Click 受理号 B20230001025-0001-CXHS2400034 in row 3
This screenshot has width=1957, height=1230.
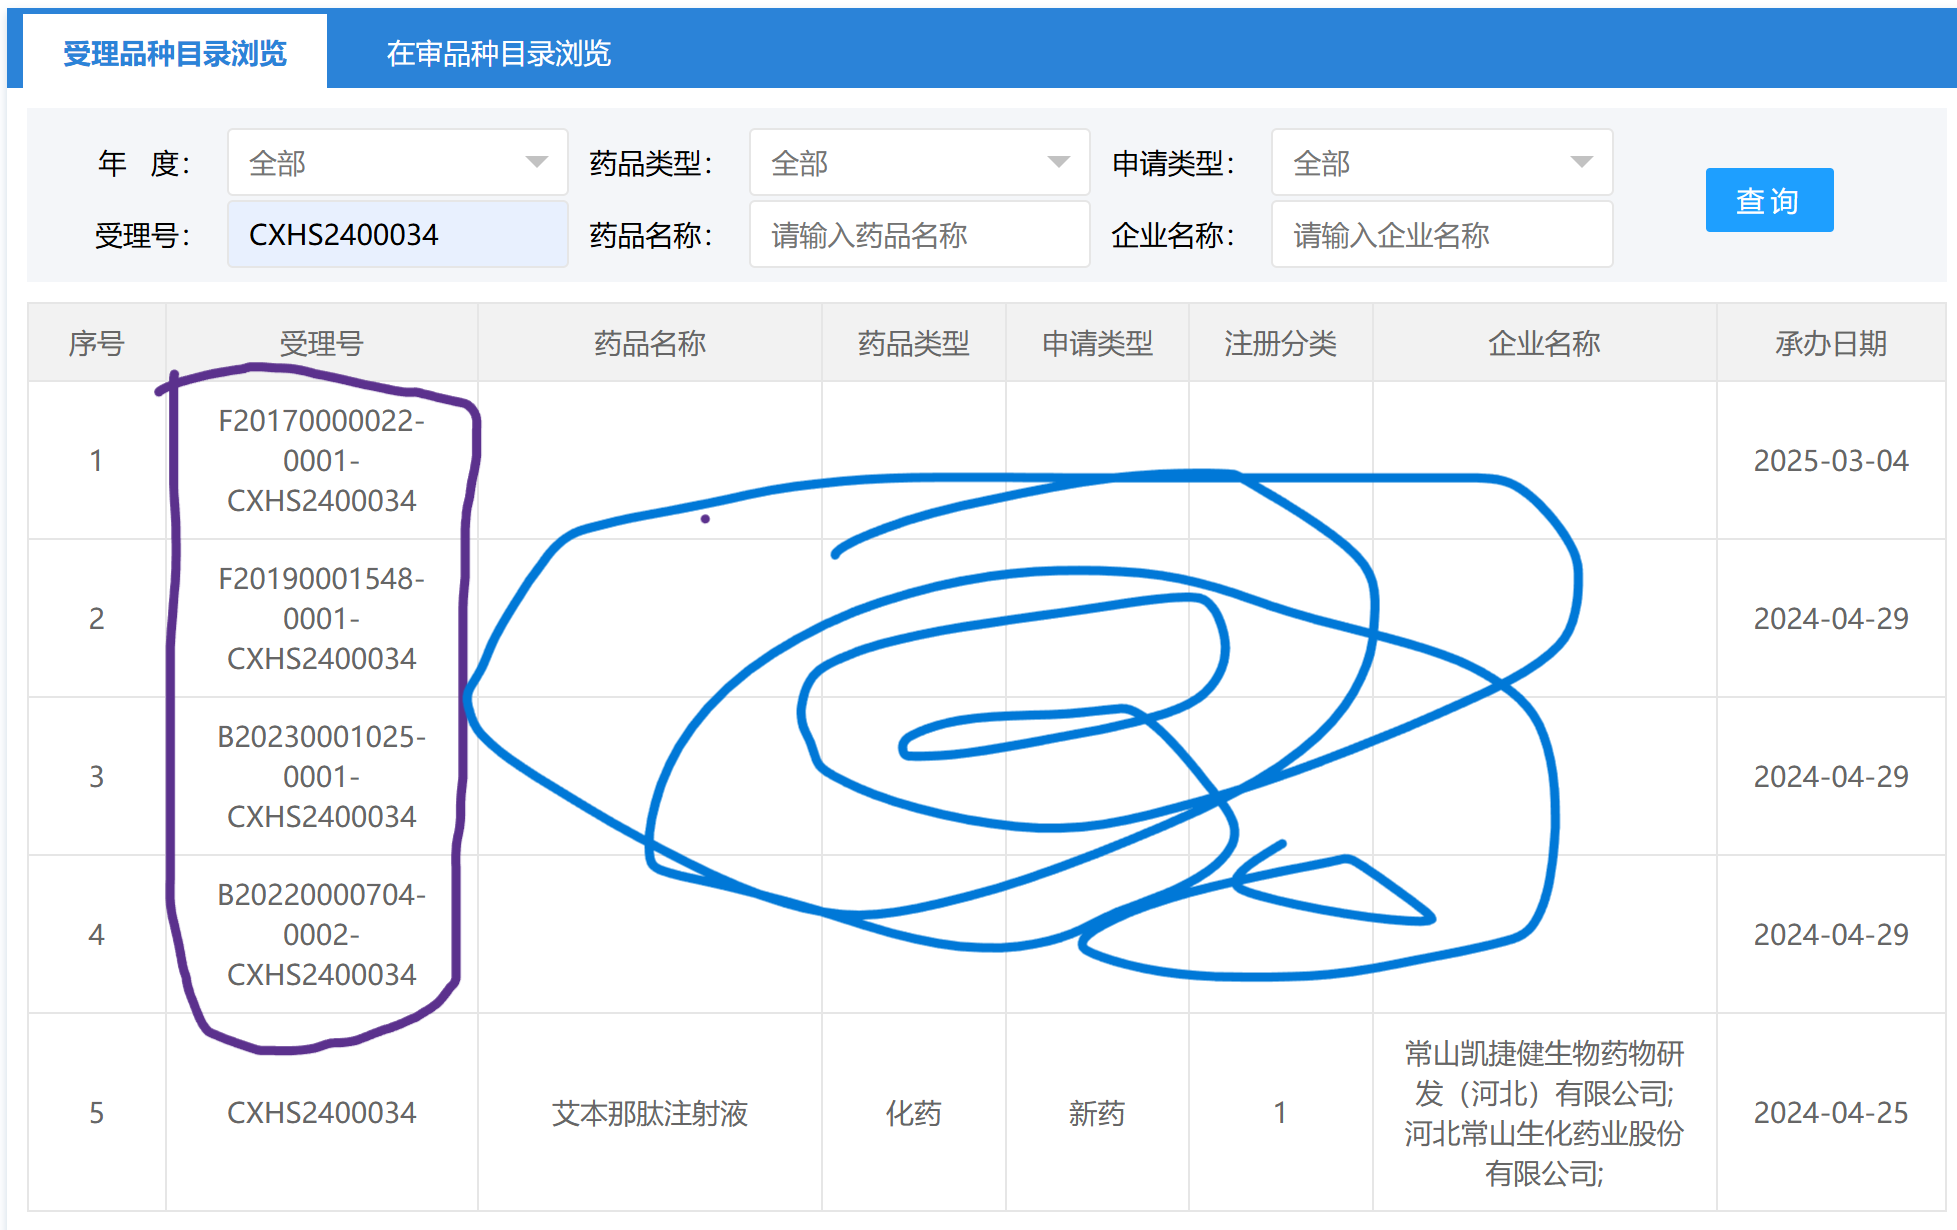[x=321, y=776]
